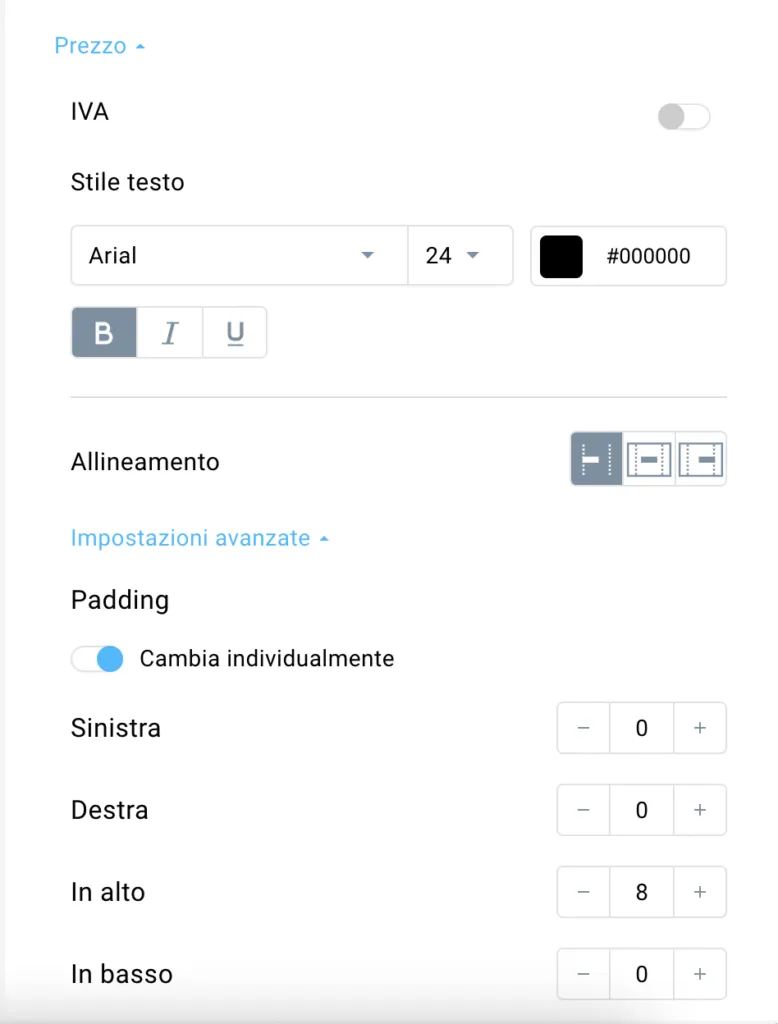The image size is (778, 1024).
Task: Open font size 24 dropdown
Action: coord(460,255)
